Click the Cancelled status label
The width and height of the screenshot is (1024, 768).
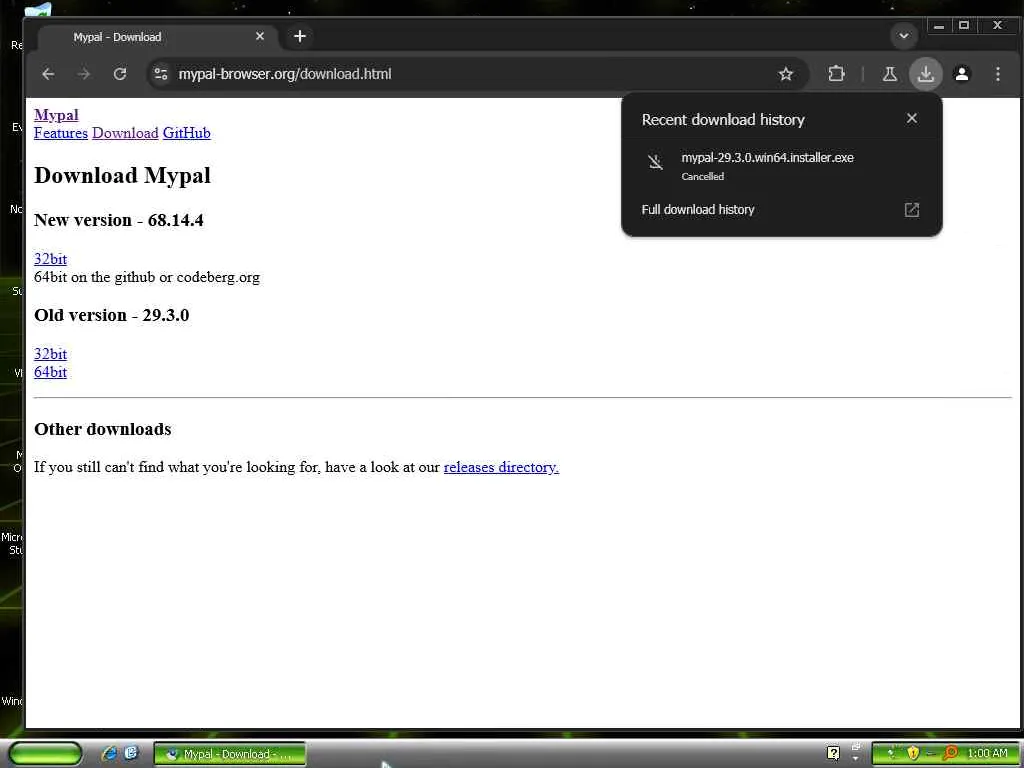point(703,176)
